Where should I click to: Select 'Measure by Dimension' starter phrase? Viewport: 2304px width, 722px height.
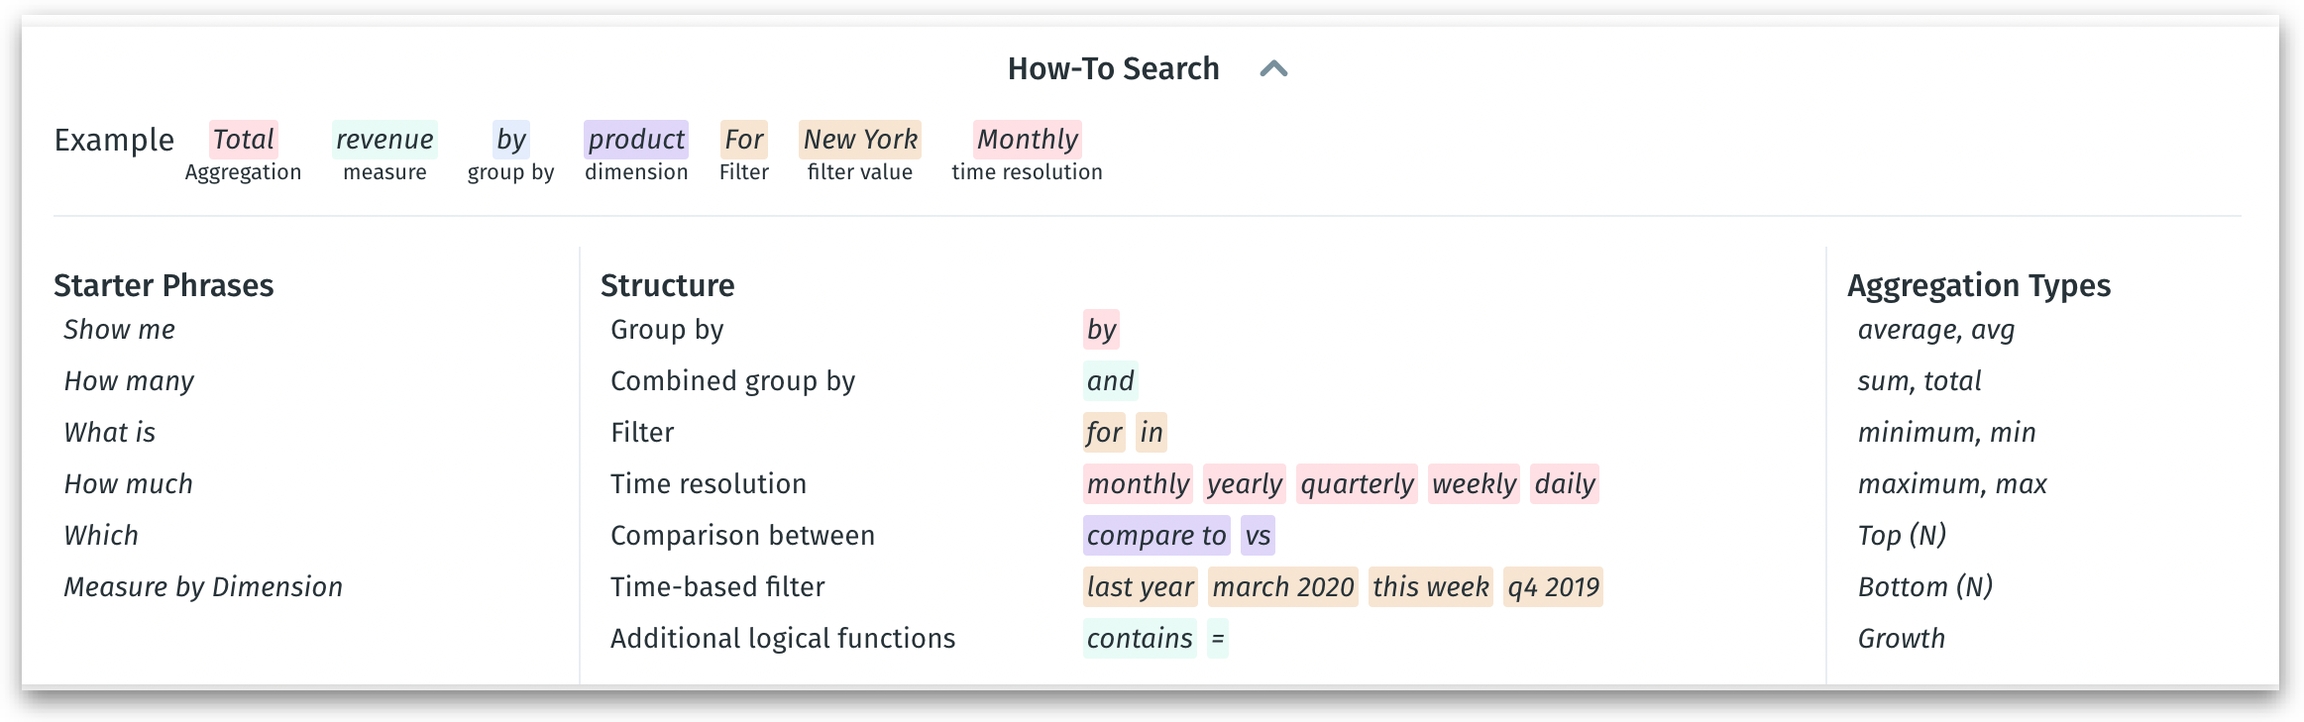[x=203, y=587]
